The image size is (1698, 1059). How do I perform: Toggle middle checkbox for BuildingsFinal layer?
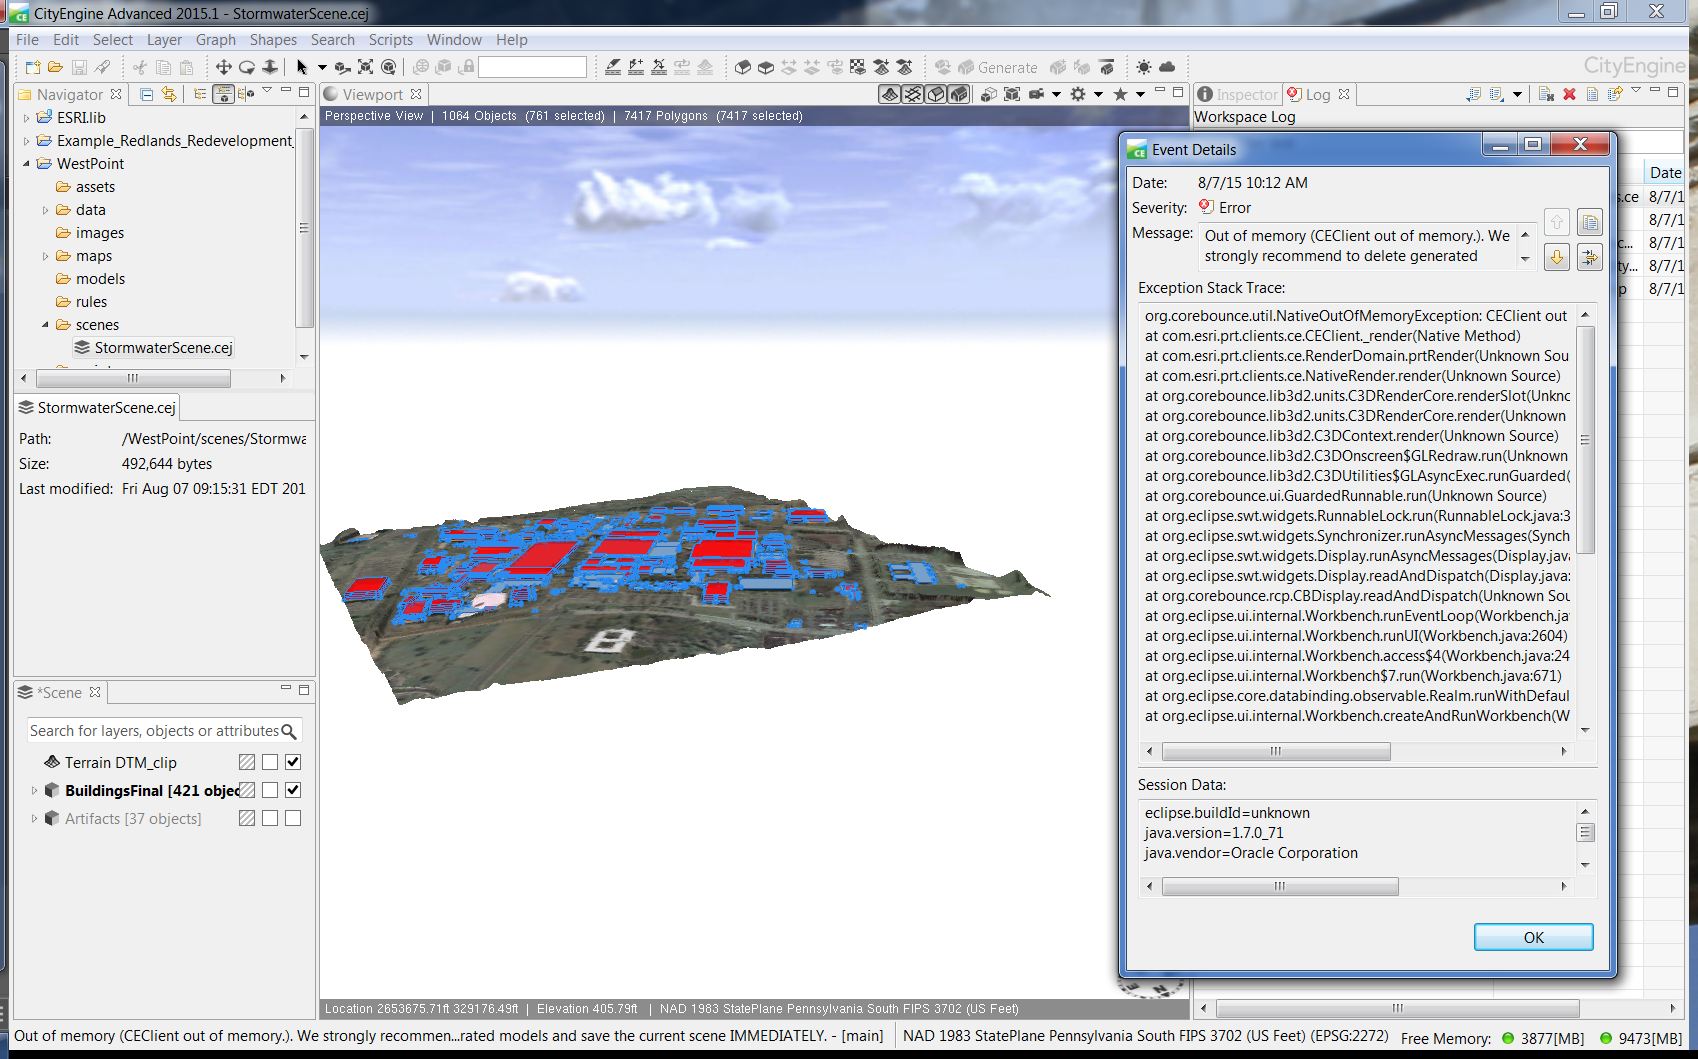click(x=270, y=790)
